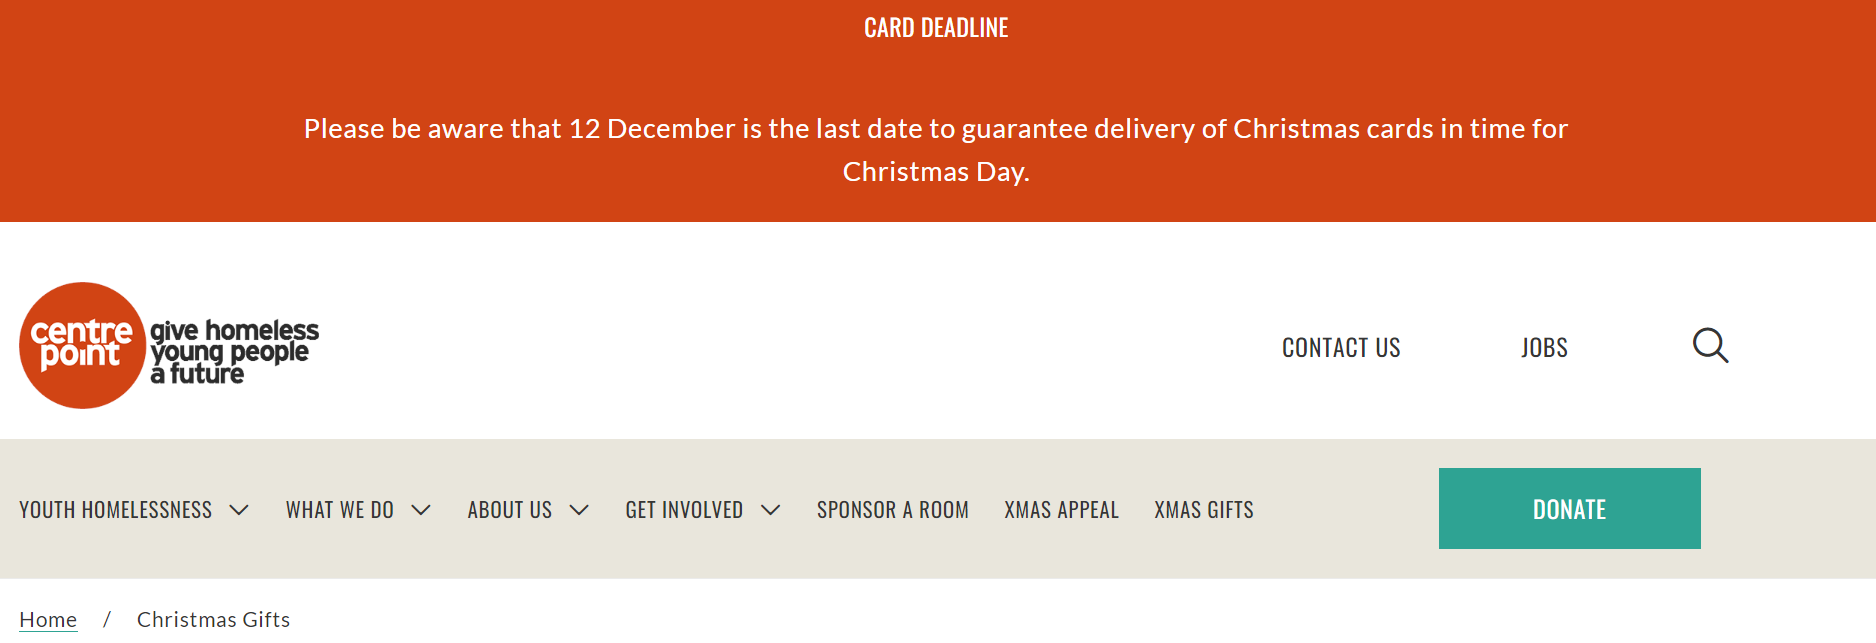This screenshot has height=643, width=1876.
Task: Click the Christmas Gifts breadcrumb text
Action: click(x=213, y=620)
